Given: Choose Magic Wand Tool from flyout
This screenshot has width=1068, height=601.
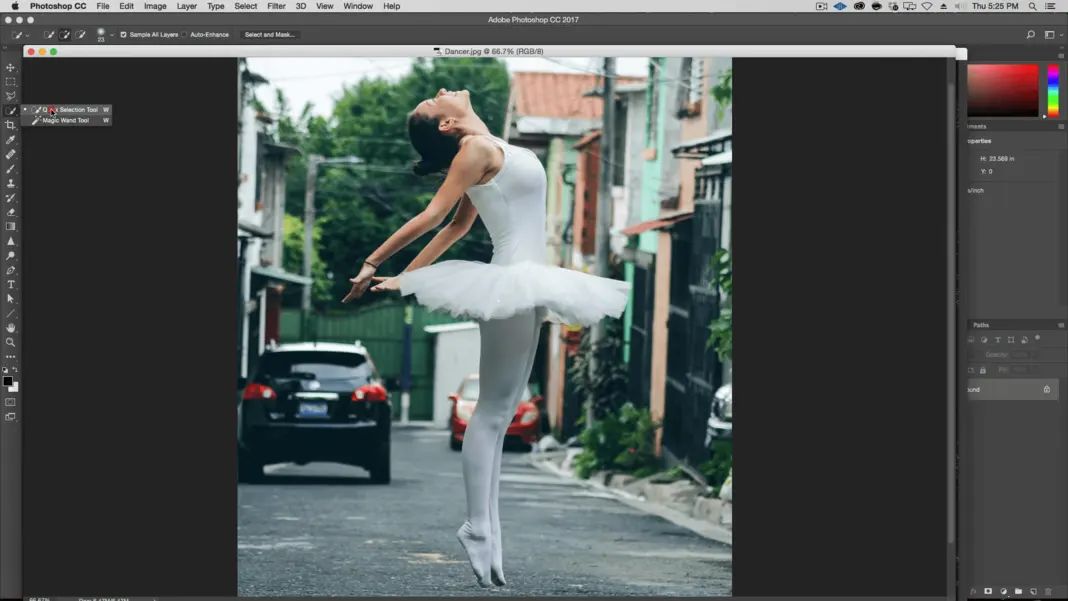Looking at the screenshot, I should pos(66,121).
